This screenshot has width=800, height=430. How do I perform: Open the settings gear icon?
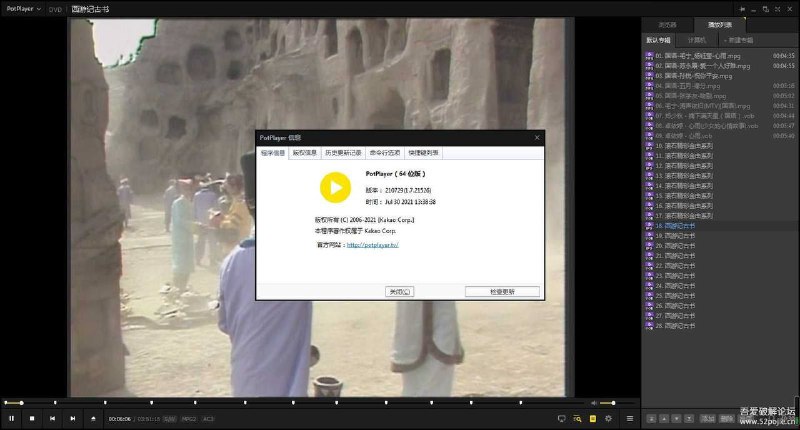pyautogui.click(x=609, y=418)
